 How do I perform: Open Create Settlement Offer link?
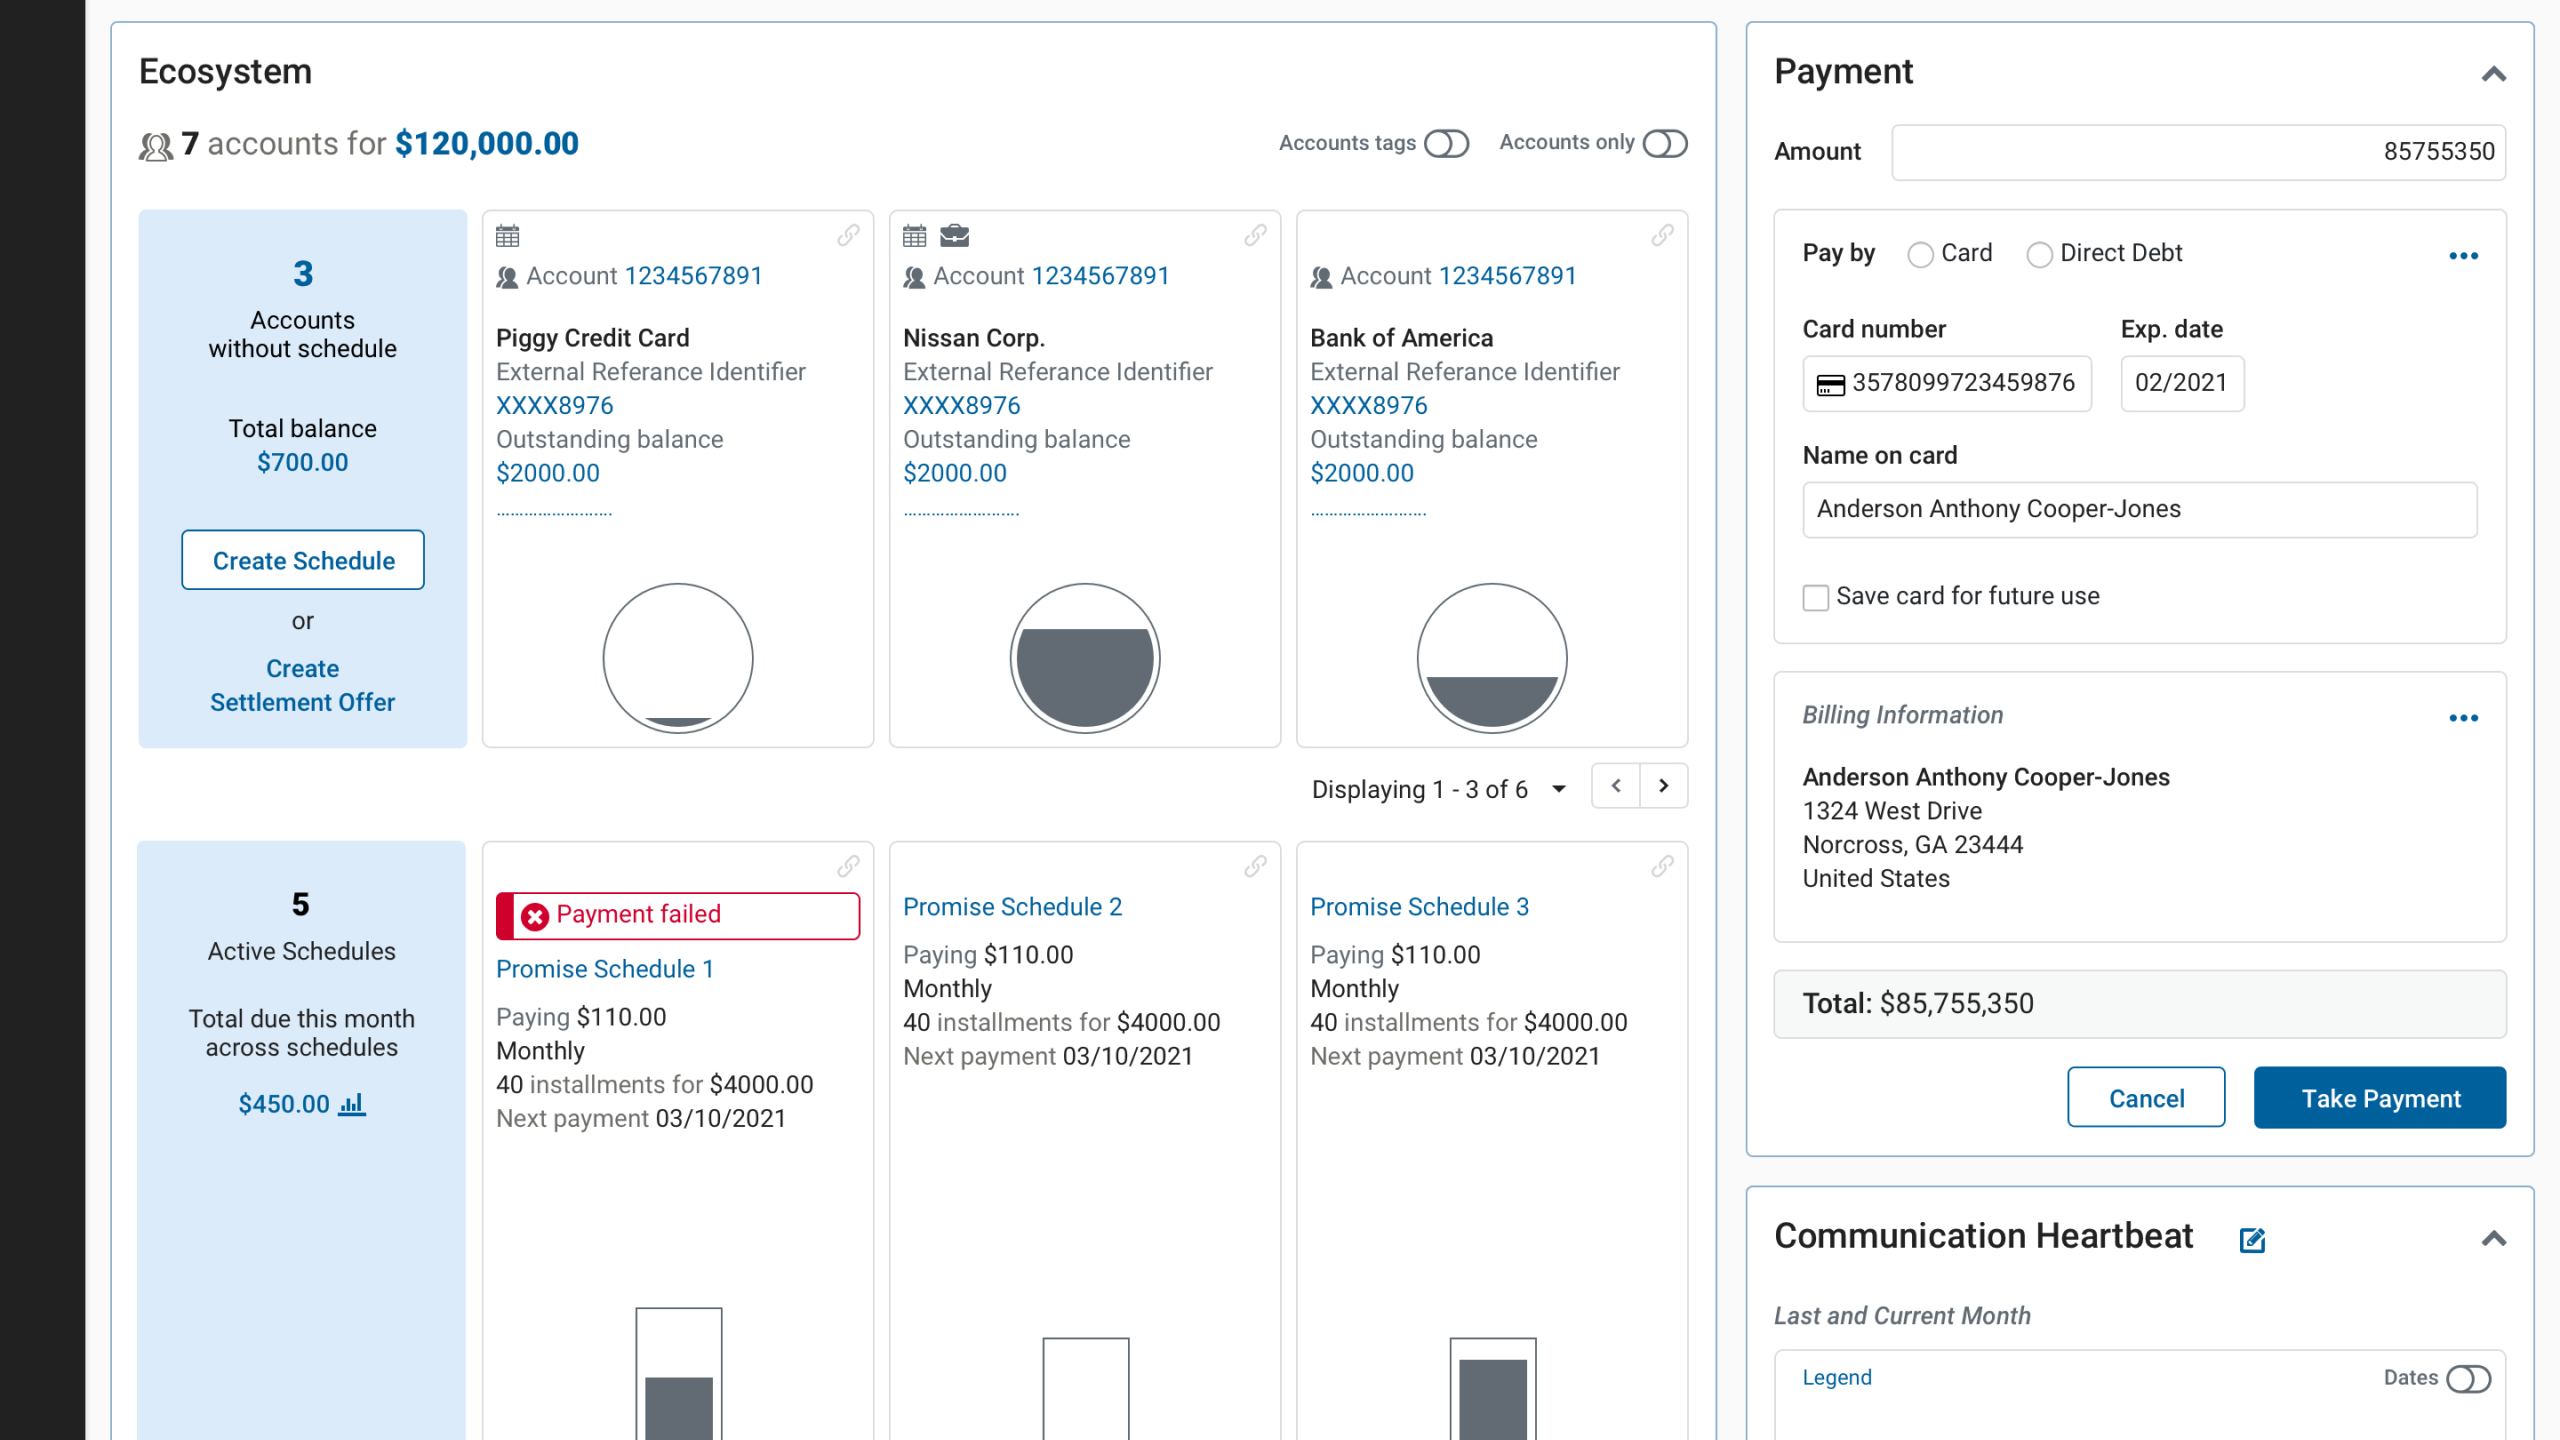click(x=302, y=685)
